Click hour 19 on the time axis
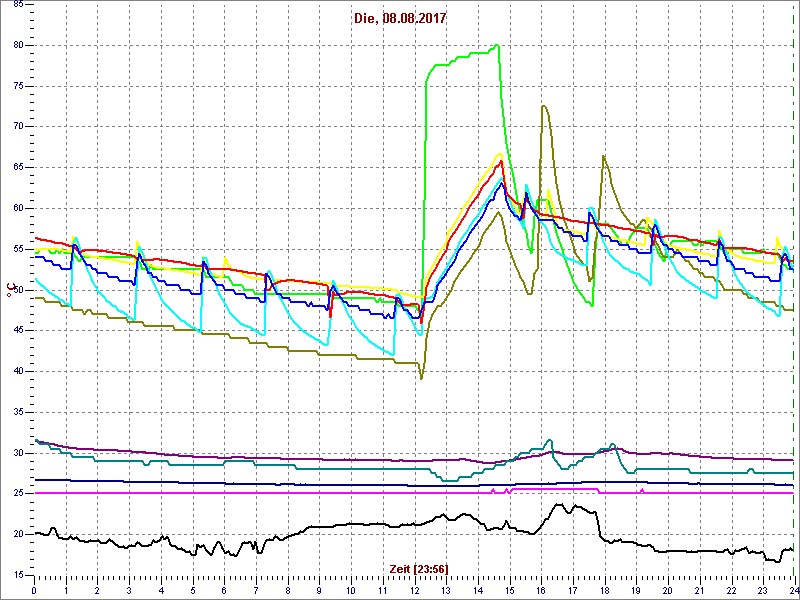The image size is (800, 600). [636, 590]
